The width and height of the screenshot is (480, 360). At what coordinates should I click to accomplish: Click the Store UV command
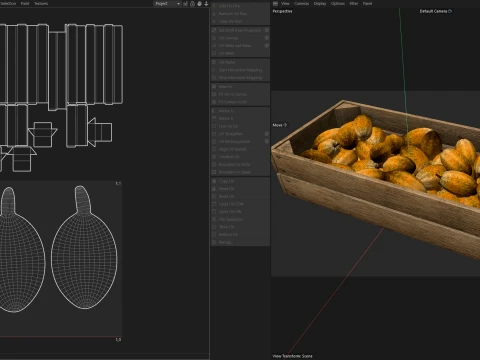[240, 227]
